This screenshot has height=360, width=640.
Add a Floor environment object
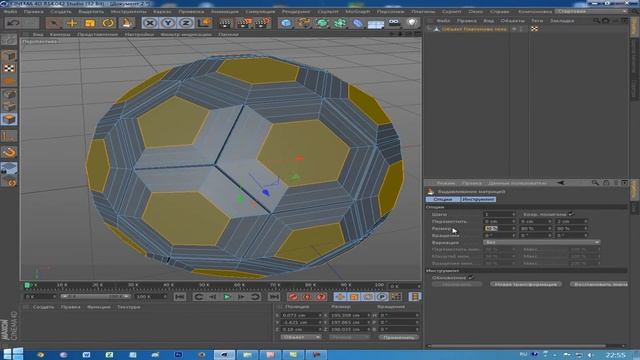376,24
